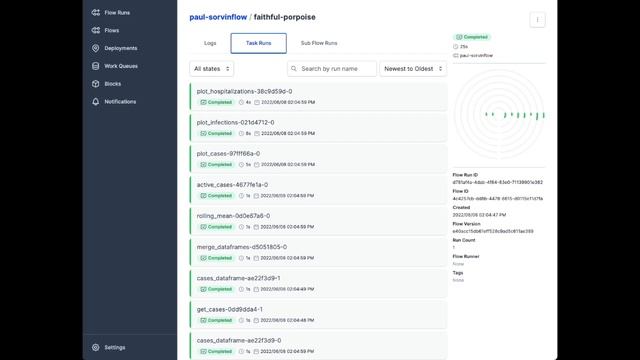Click the Deployments pin icon
Image resolution: width=640 pixels, height=360 pixels.
[x=96, y=48]
